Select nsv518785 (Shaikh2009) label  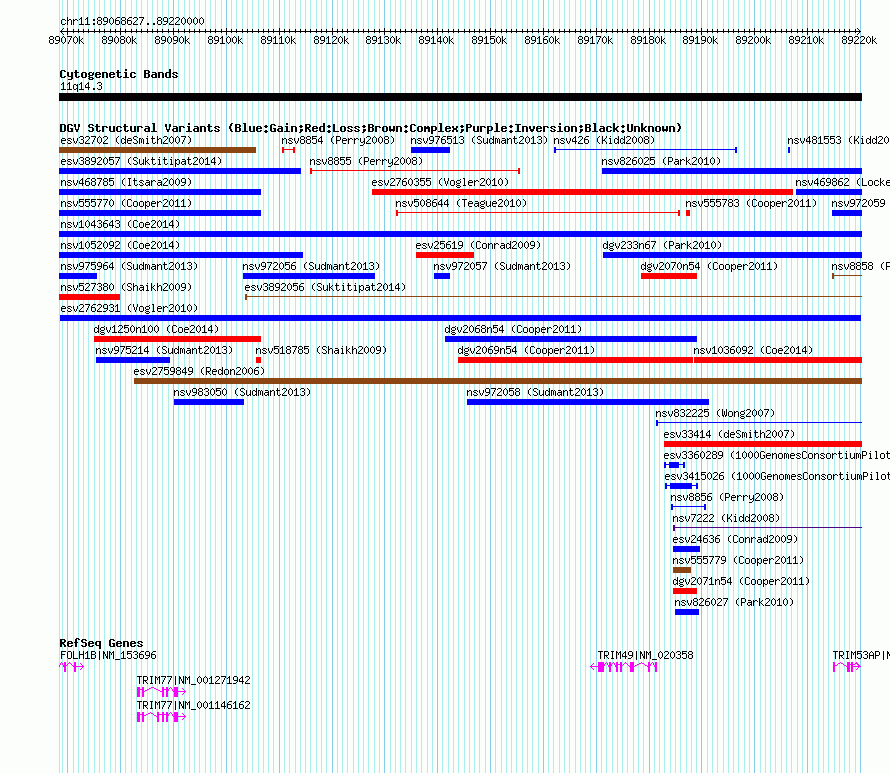(321, 350)
